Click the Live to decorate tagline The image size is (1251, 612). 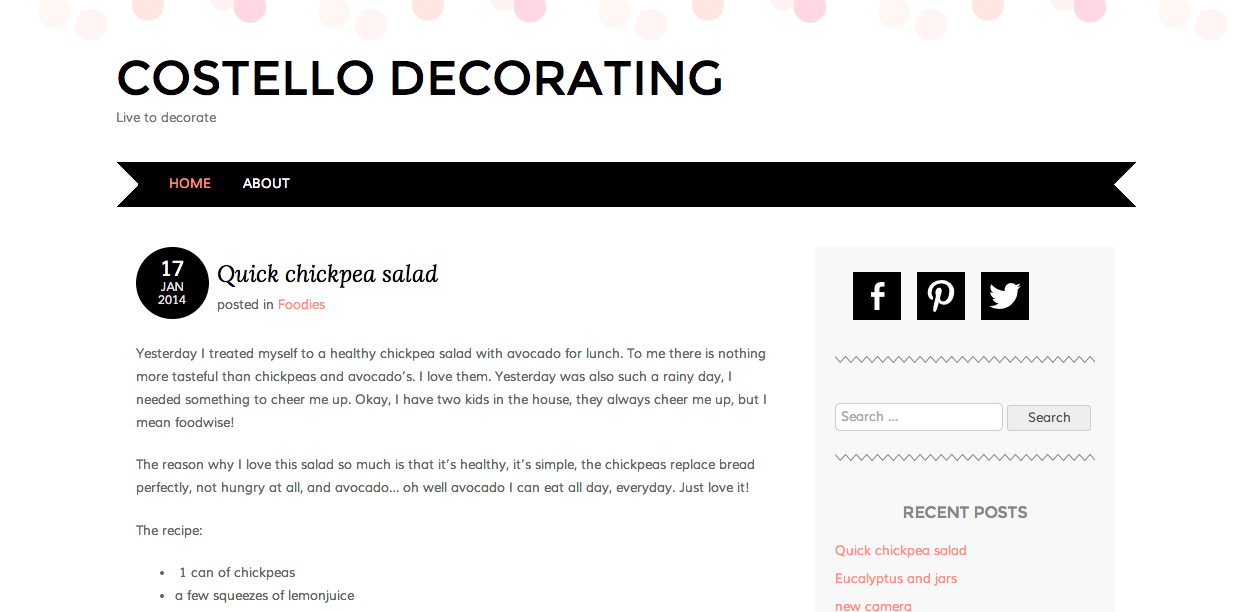[x=166, y=118]
